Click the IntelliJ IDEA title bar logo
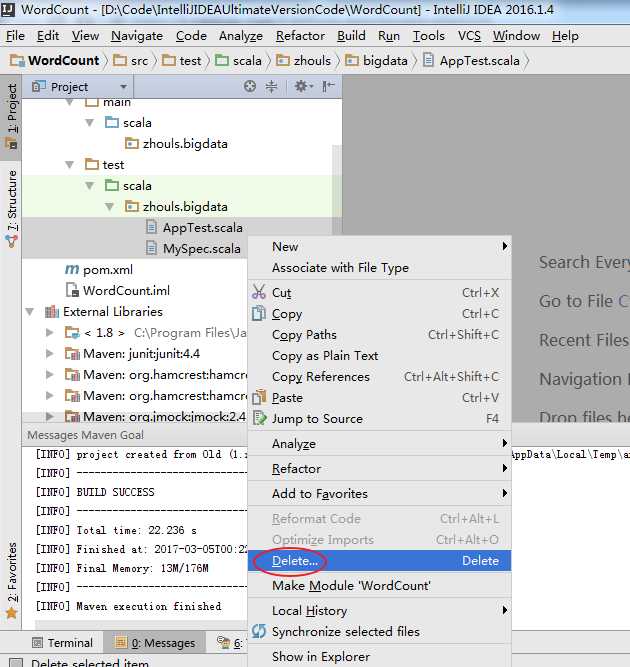630x667 pixels. [x=8, y=9]
